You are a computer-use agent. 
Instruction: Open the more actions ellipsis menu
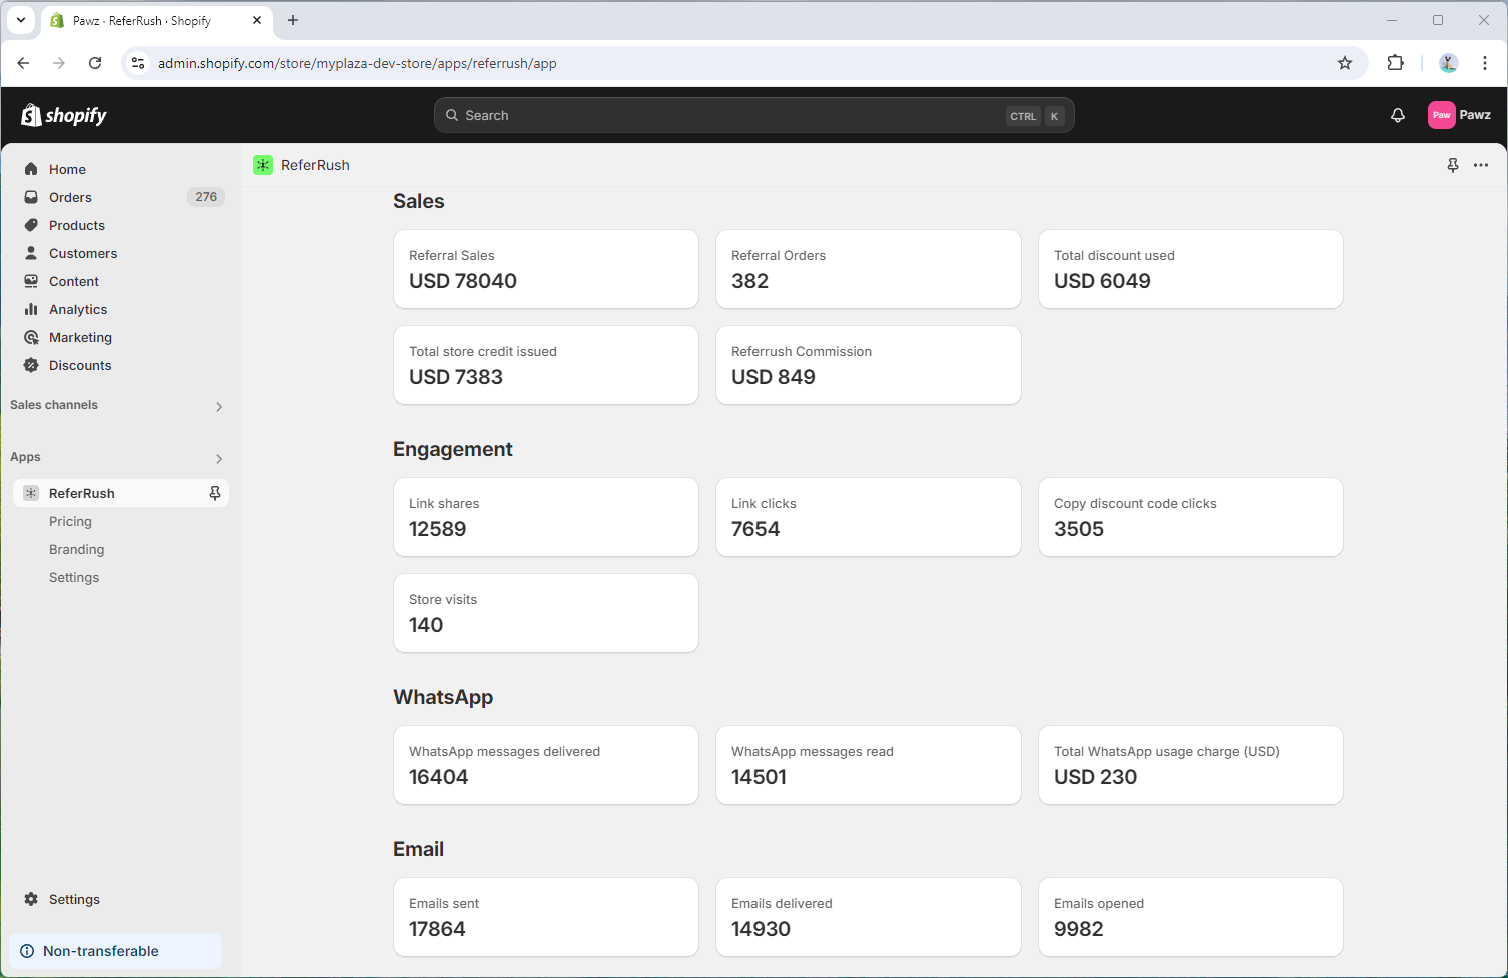[x=1481, y=165]
